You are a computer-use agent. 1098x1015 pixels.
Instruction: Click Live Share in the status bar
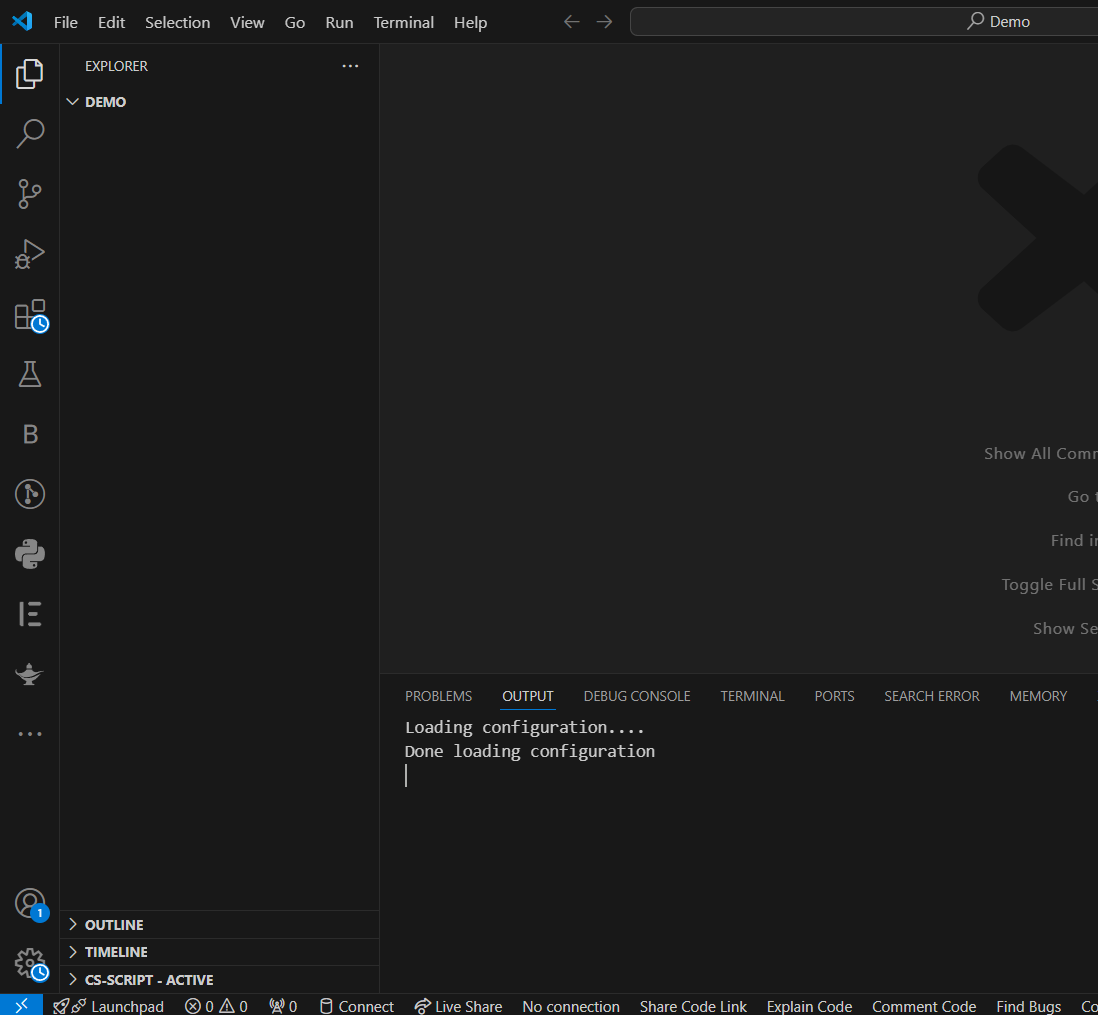(459, 1006)
